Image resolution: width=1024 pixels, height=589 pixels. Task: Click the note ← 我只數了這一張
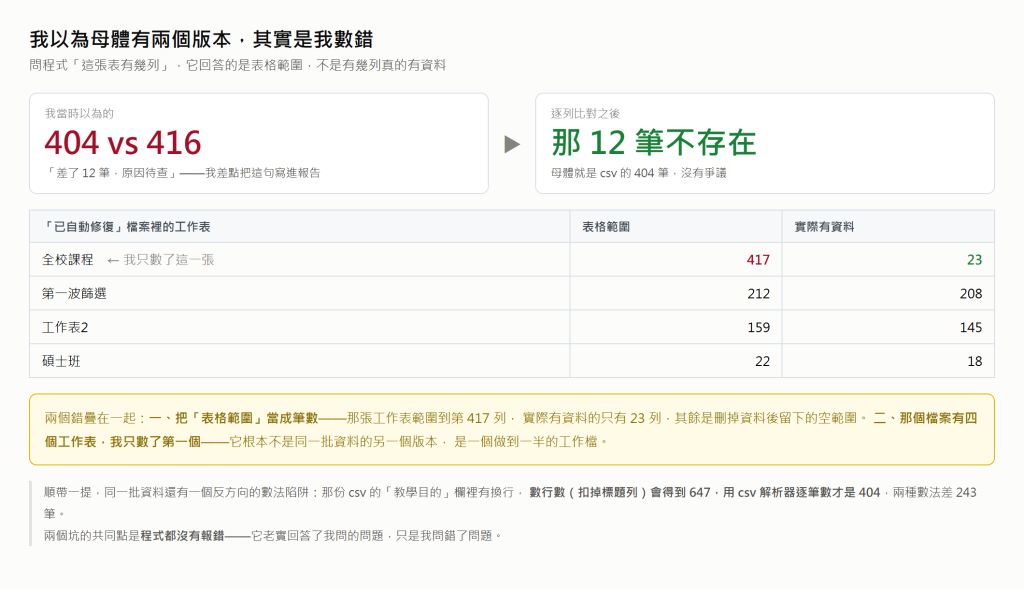point(161,260)
